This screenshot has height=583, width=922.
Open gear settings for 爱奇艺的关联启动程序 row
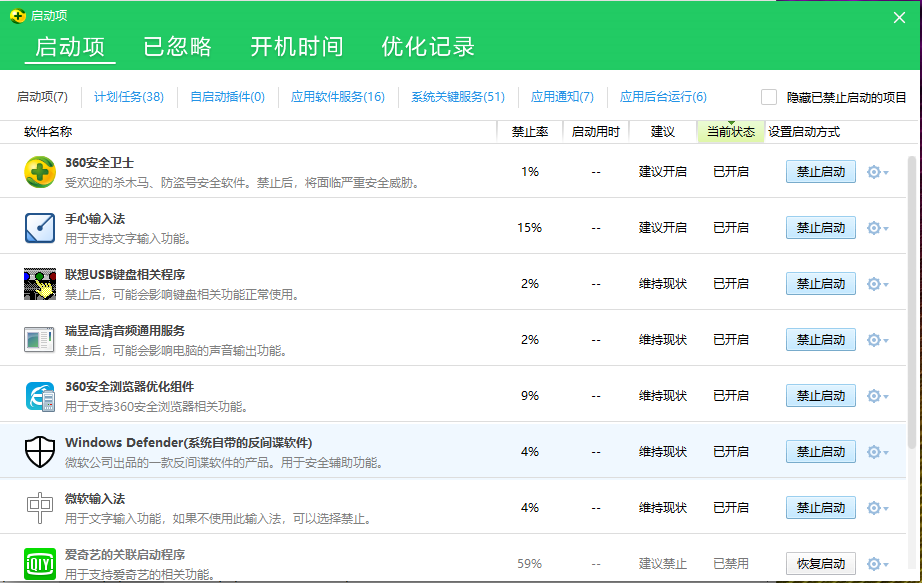tap(877, 564)
